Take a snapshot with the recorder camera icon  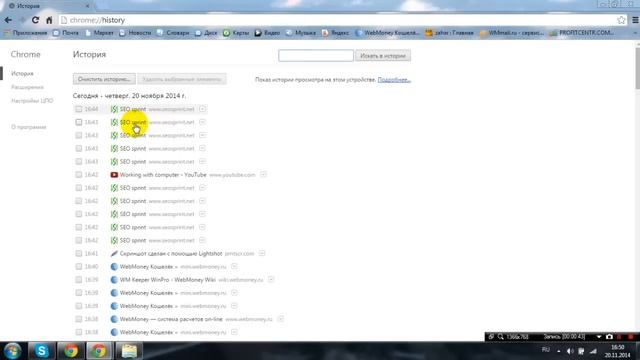(609, 337)
